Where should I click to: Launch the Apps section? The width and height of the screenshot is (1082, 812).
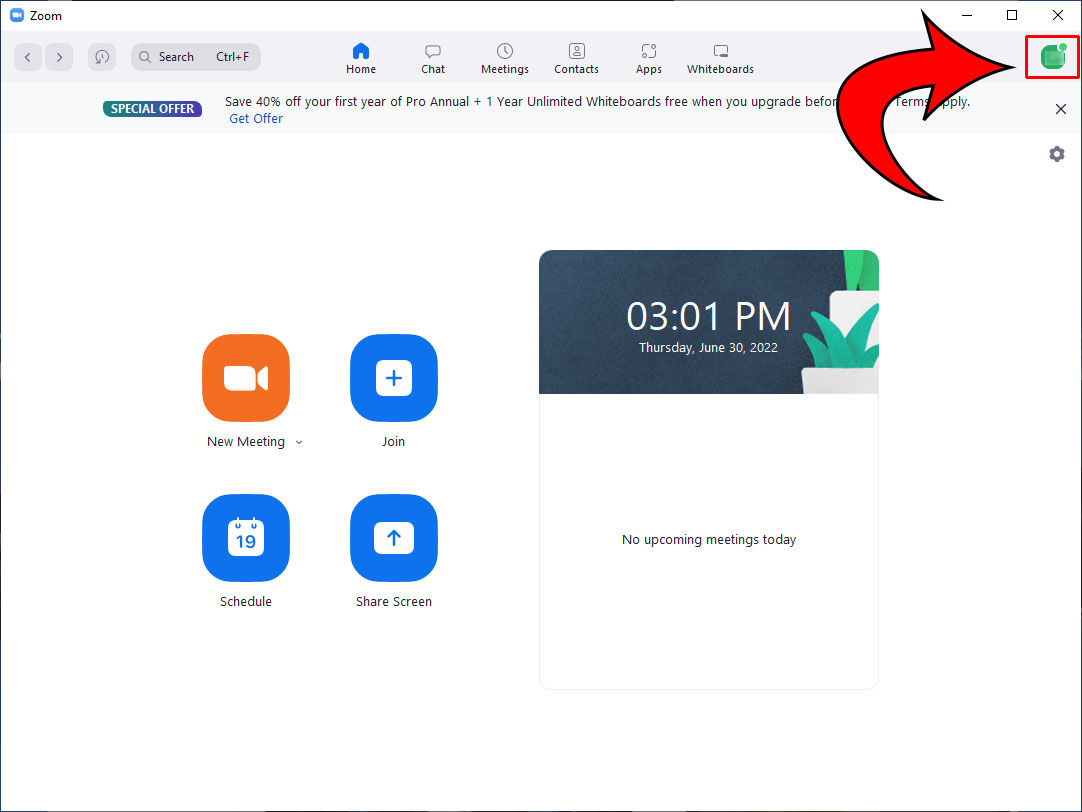click(648, 57)
